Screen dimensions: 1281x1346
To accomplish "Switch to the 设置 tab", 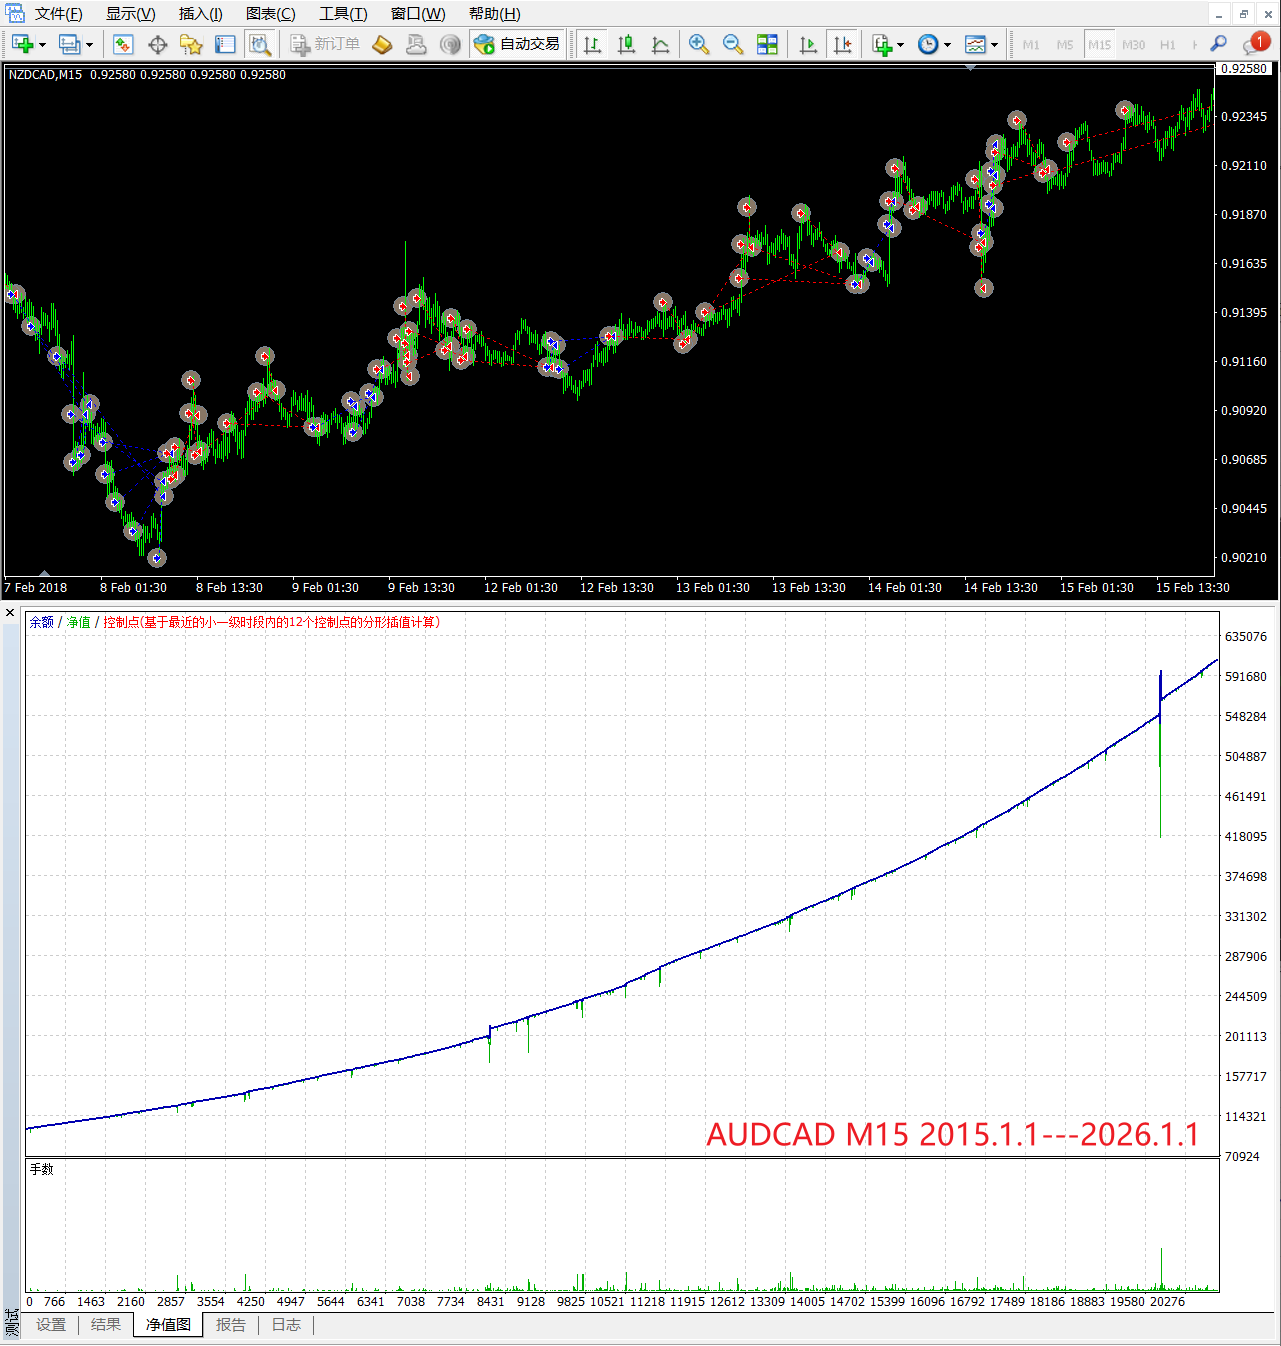I will 51,1325.
